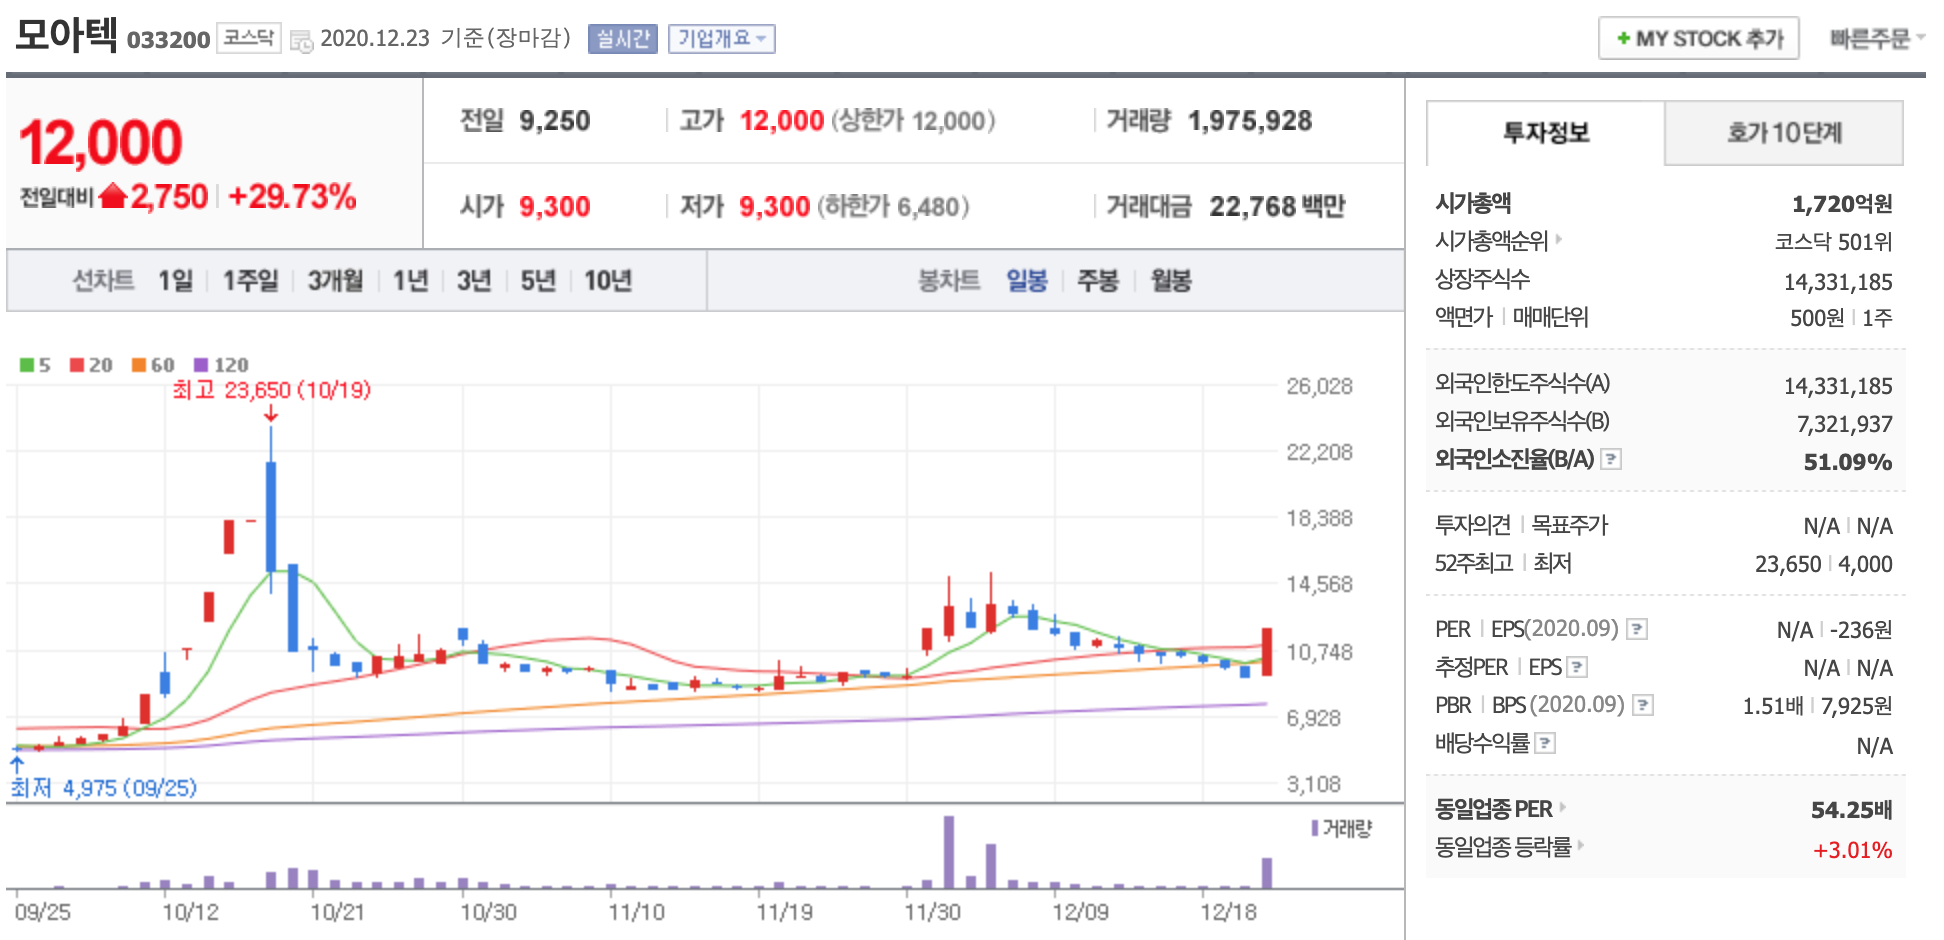Click the 목표주가 label

coord(1570,525)
